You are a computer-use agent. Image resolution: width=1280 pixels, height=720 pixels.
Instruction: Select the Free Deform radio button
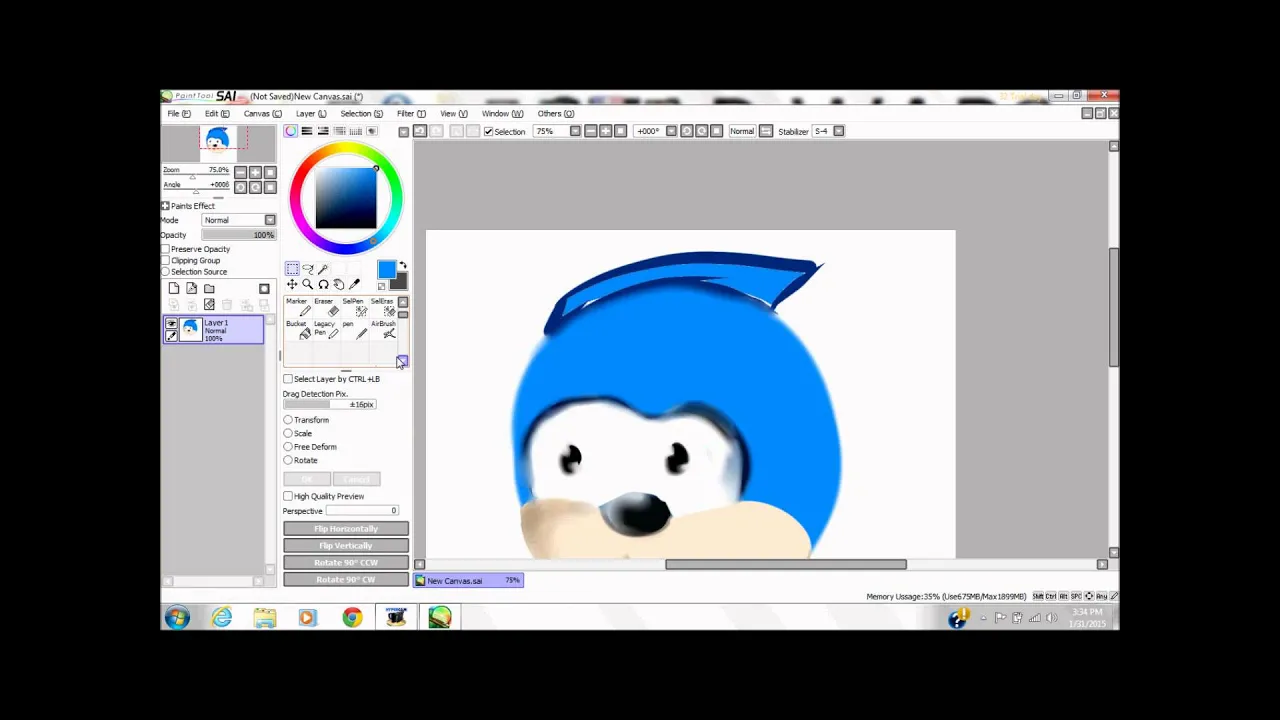288,447
